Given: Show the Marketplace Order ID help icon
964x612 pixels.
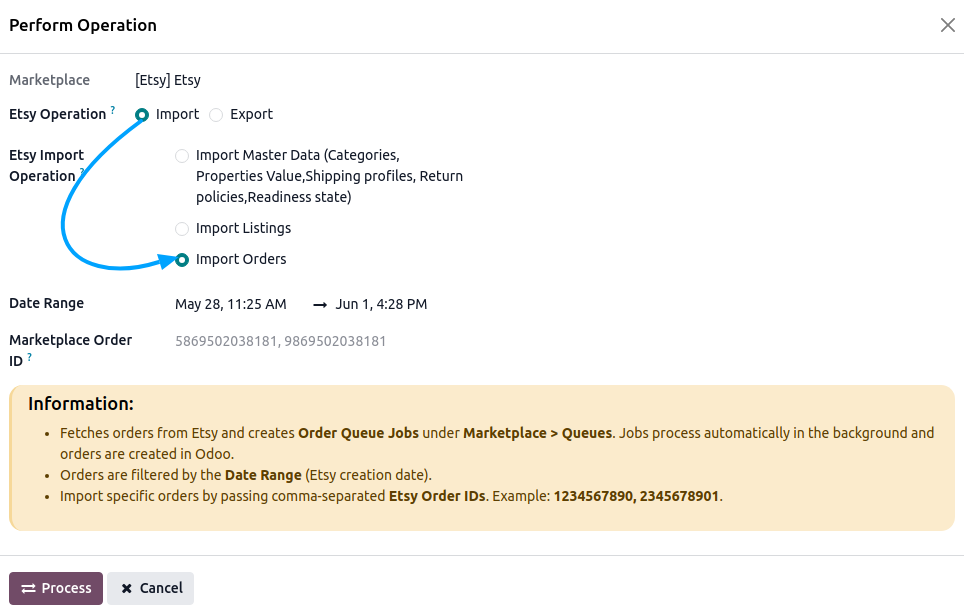Looking at the screenshot, I should [x=30, y=357].
